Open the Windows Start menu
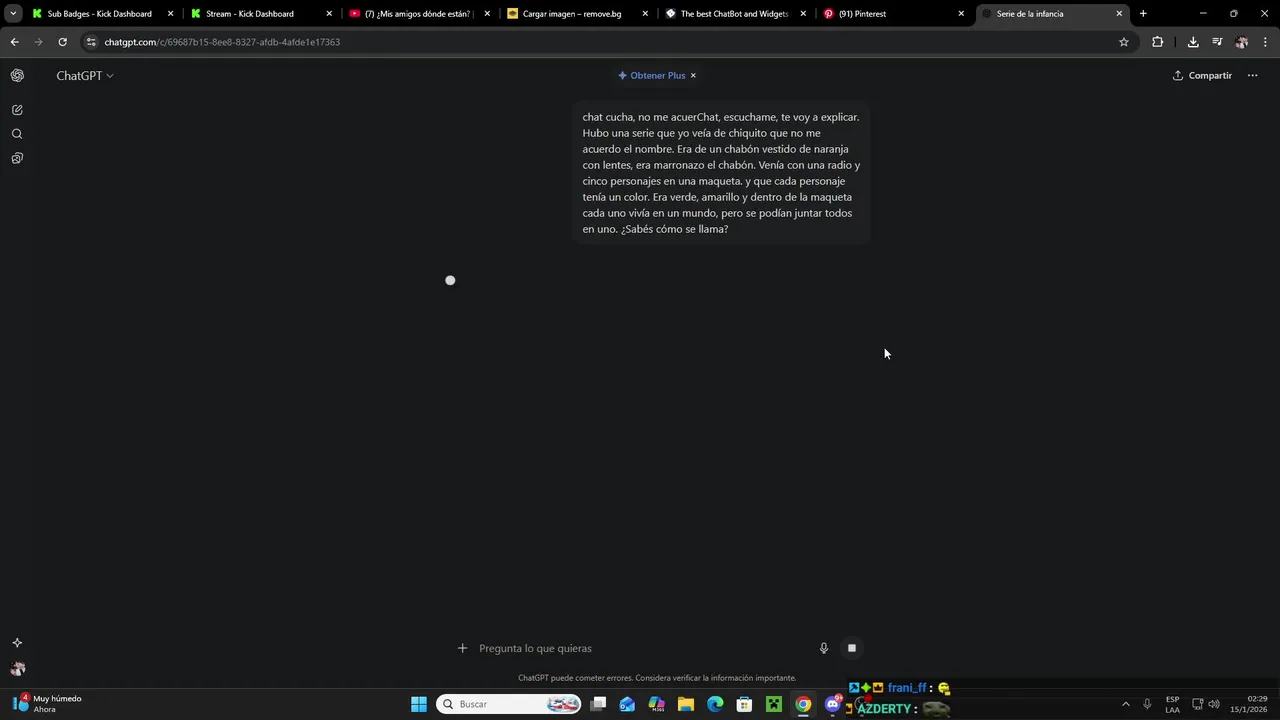1280x720 pixels. click(419, 704)
